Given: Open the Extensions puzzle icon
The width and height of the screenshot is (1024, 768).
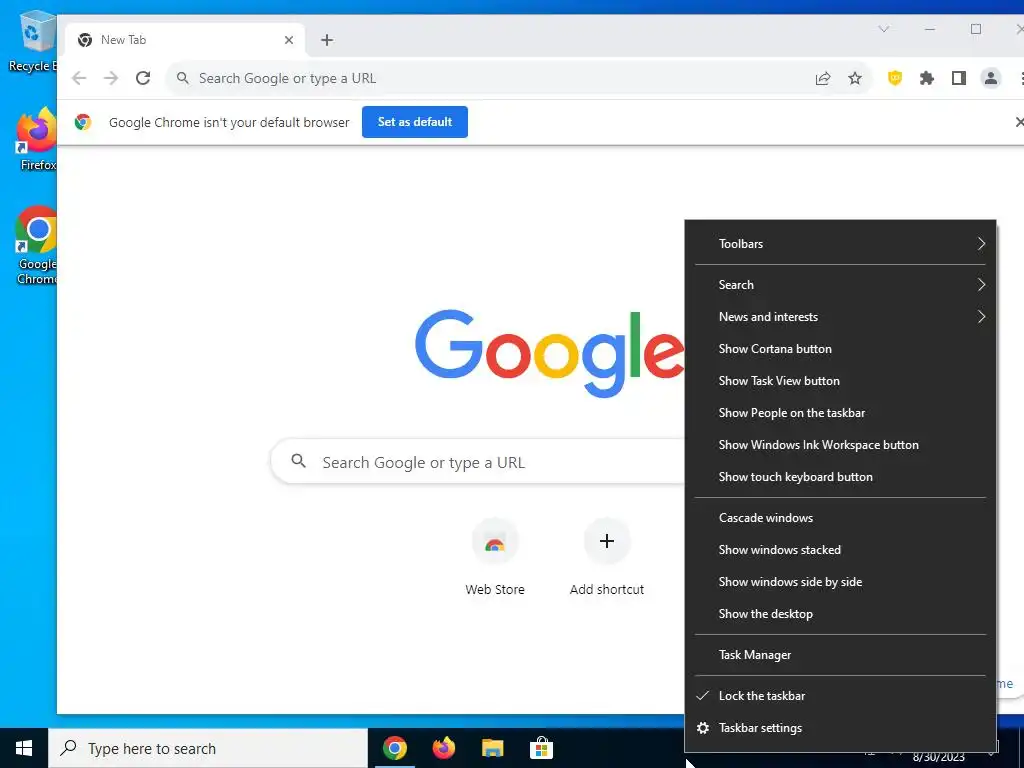Looking at the screenshot, I should 927,78.
